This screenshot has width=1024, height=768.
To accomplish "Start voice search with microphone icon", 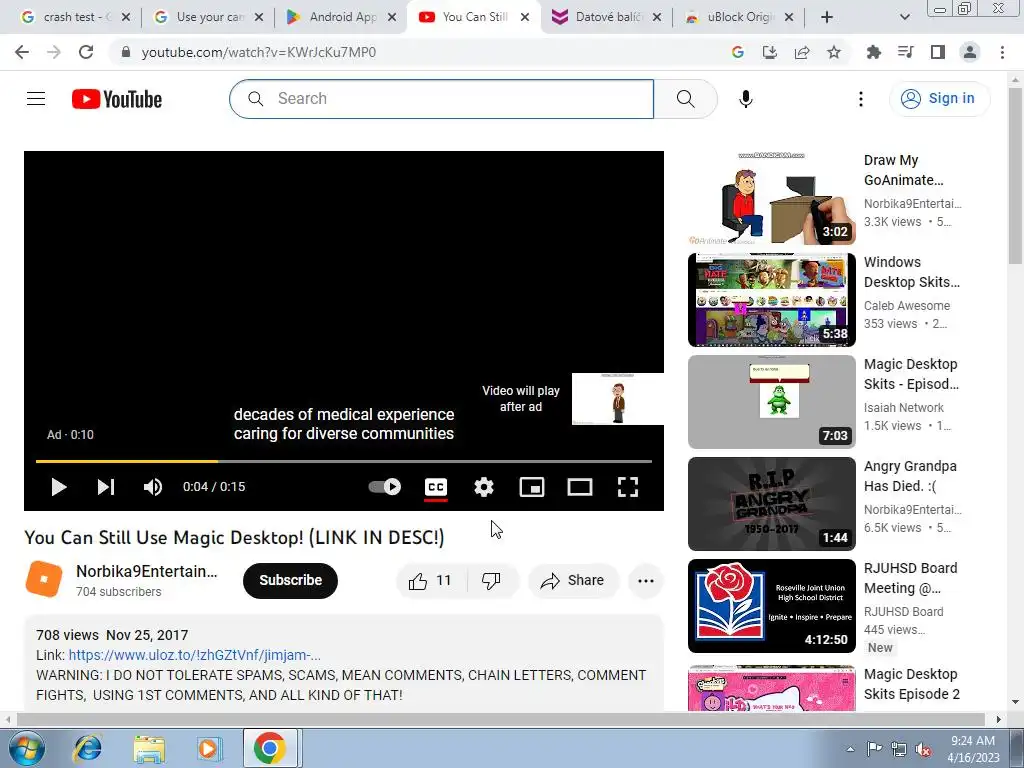I will point(746,99).
